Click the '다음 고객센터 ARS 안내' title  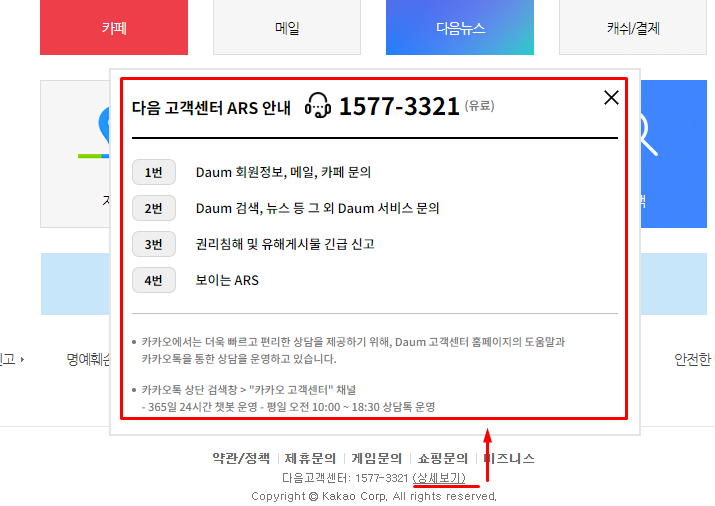pyautogui.click(x=211, y=108)
